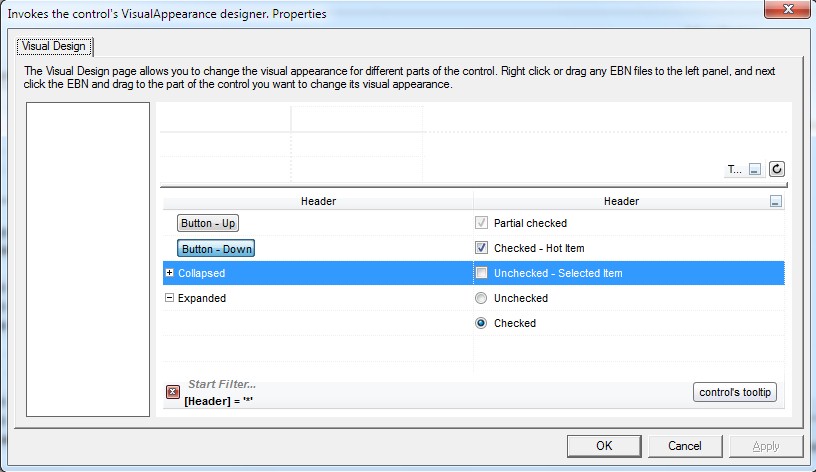Click the left Header column
816x472 pixels.
pos(318,201)
